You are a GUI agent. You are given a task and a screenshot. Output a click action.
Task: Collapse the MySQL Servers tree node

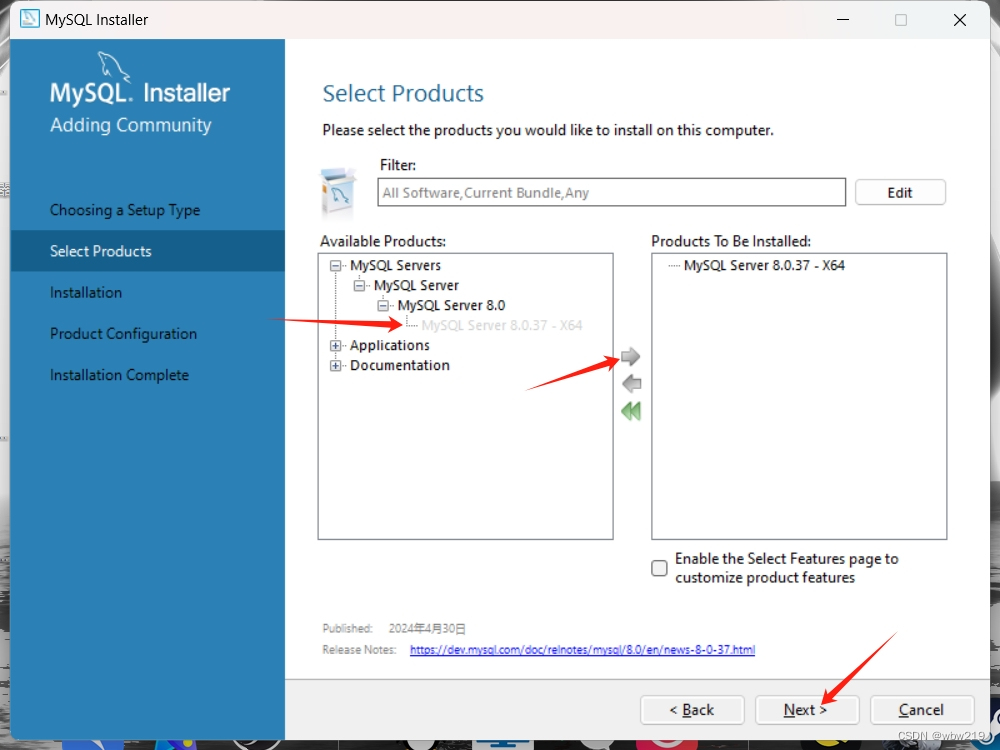[335, 265]
